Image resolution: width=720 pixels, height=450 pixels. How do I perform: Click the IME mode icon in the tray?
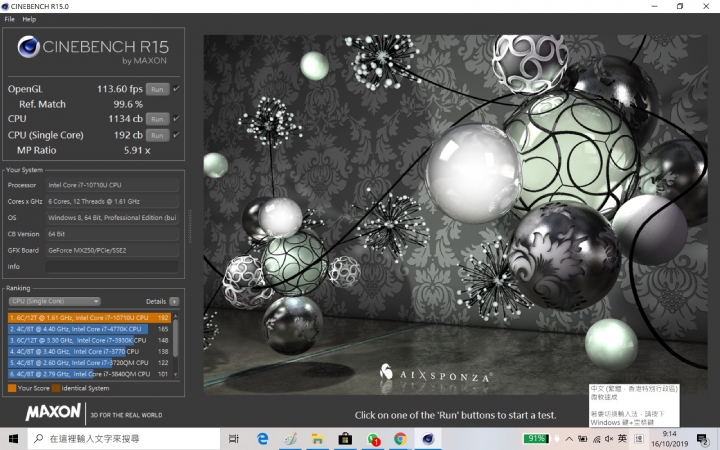tap(639, 439)
